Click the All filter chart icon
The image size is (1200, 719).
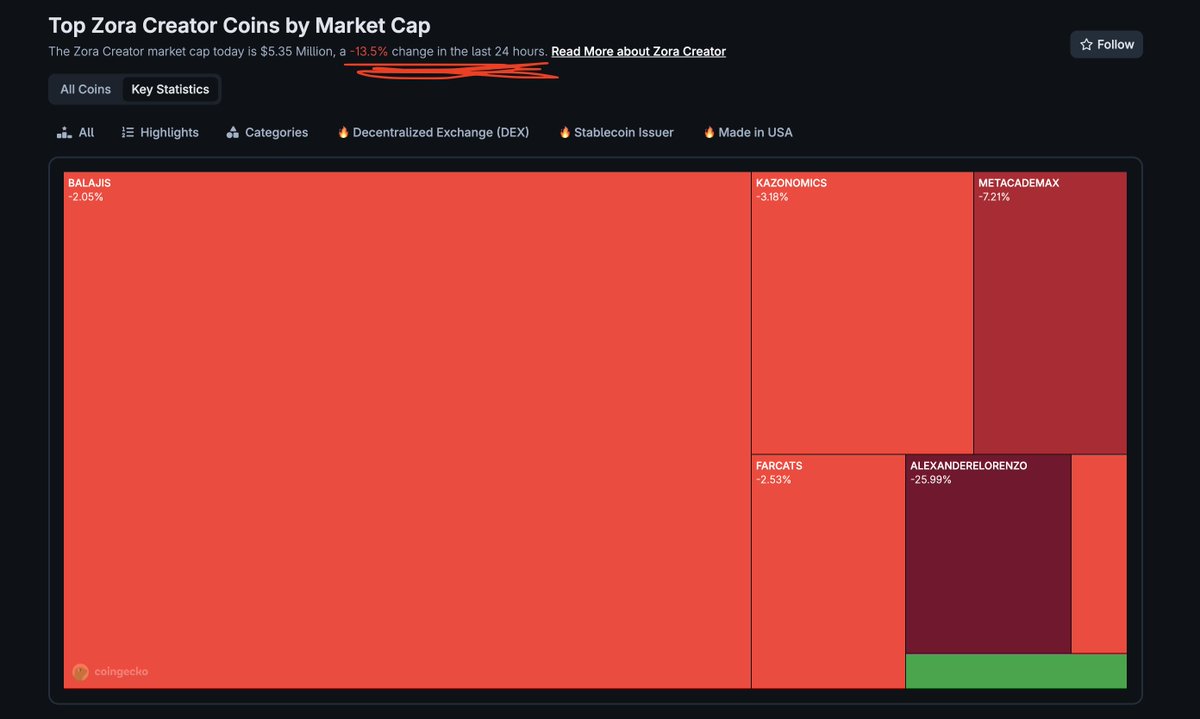coord(65,132)
